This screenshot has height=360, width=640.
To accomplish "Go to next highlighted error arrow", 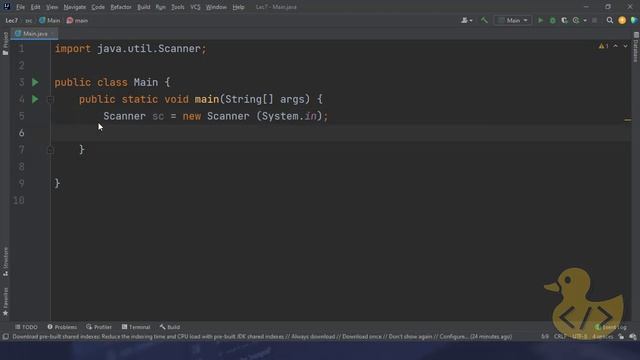I will tap(625, 46).
